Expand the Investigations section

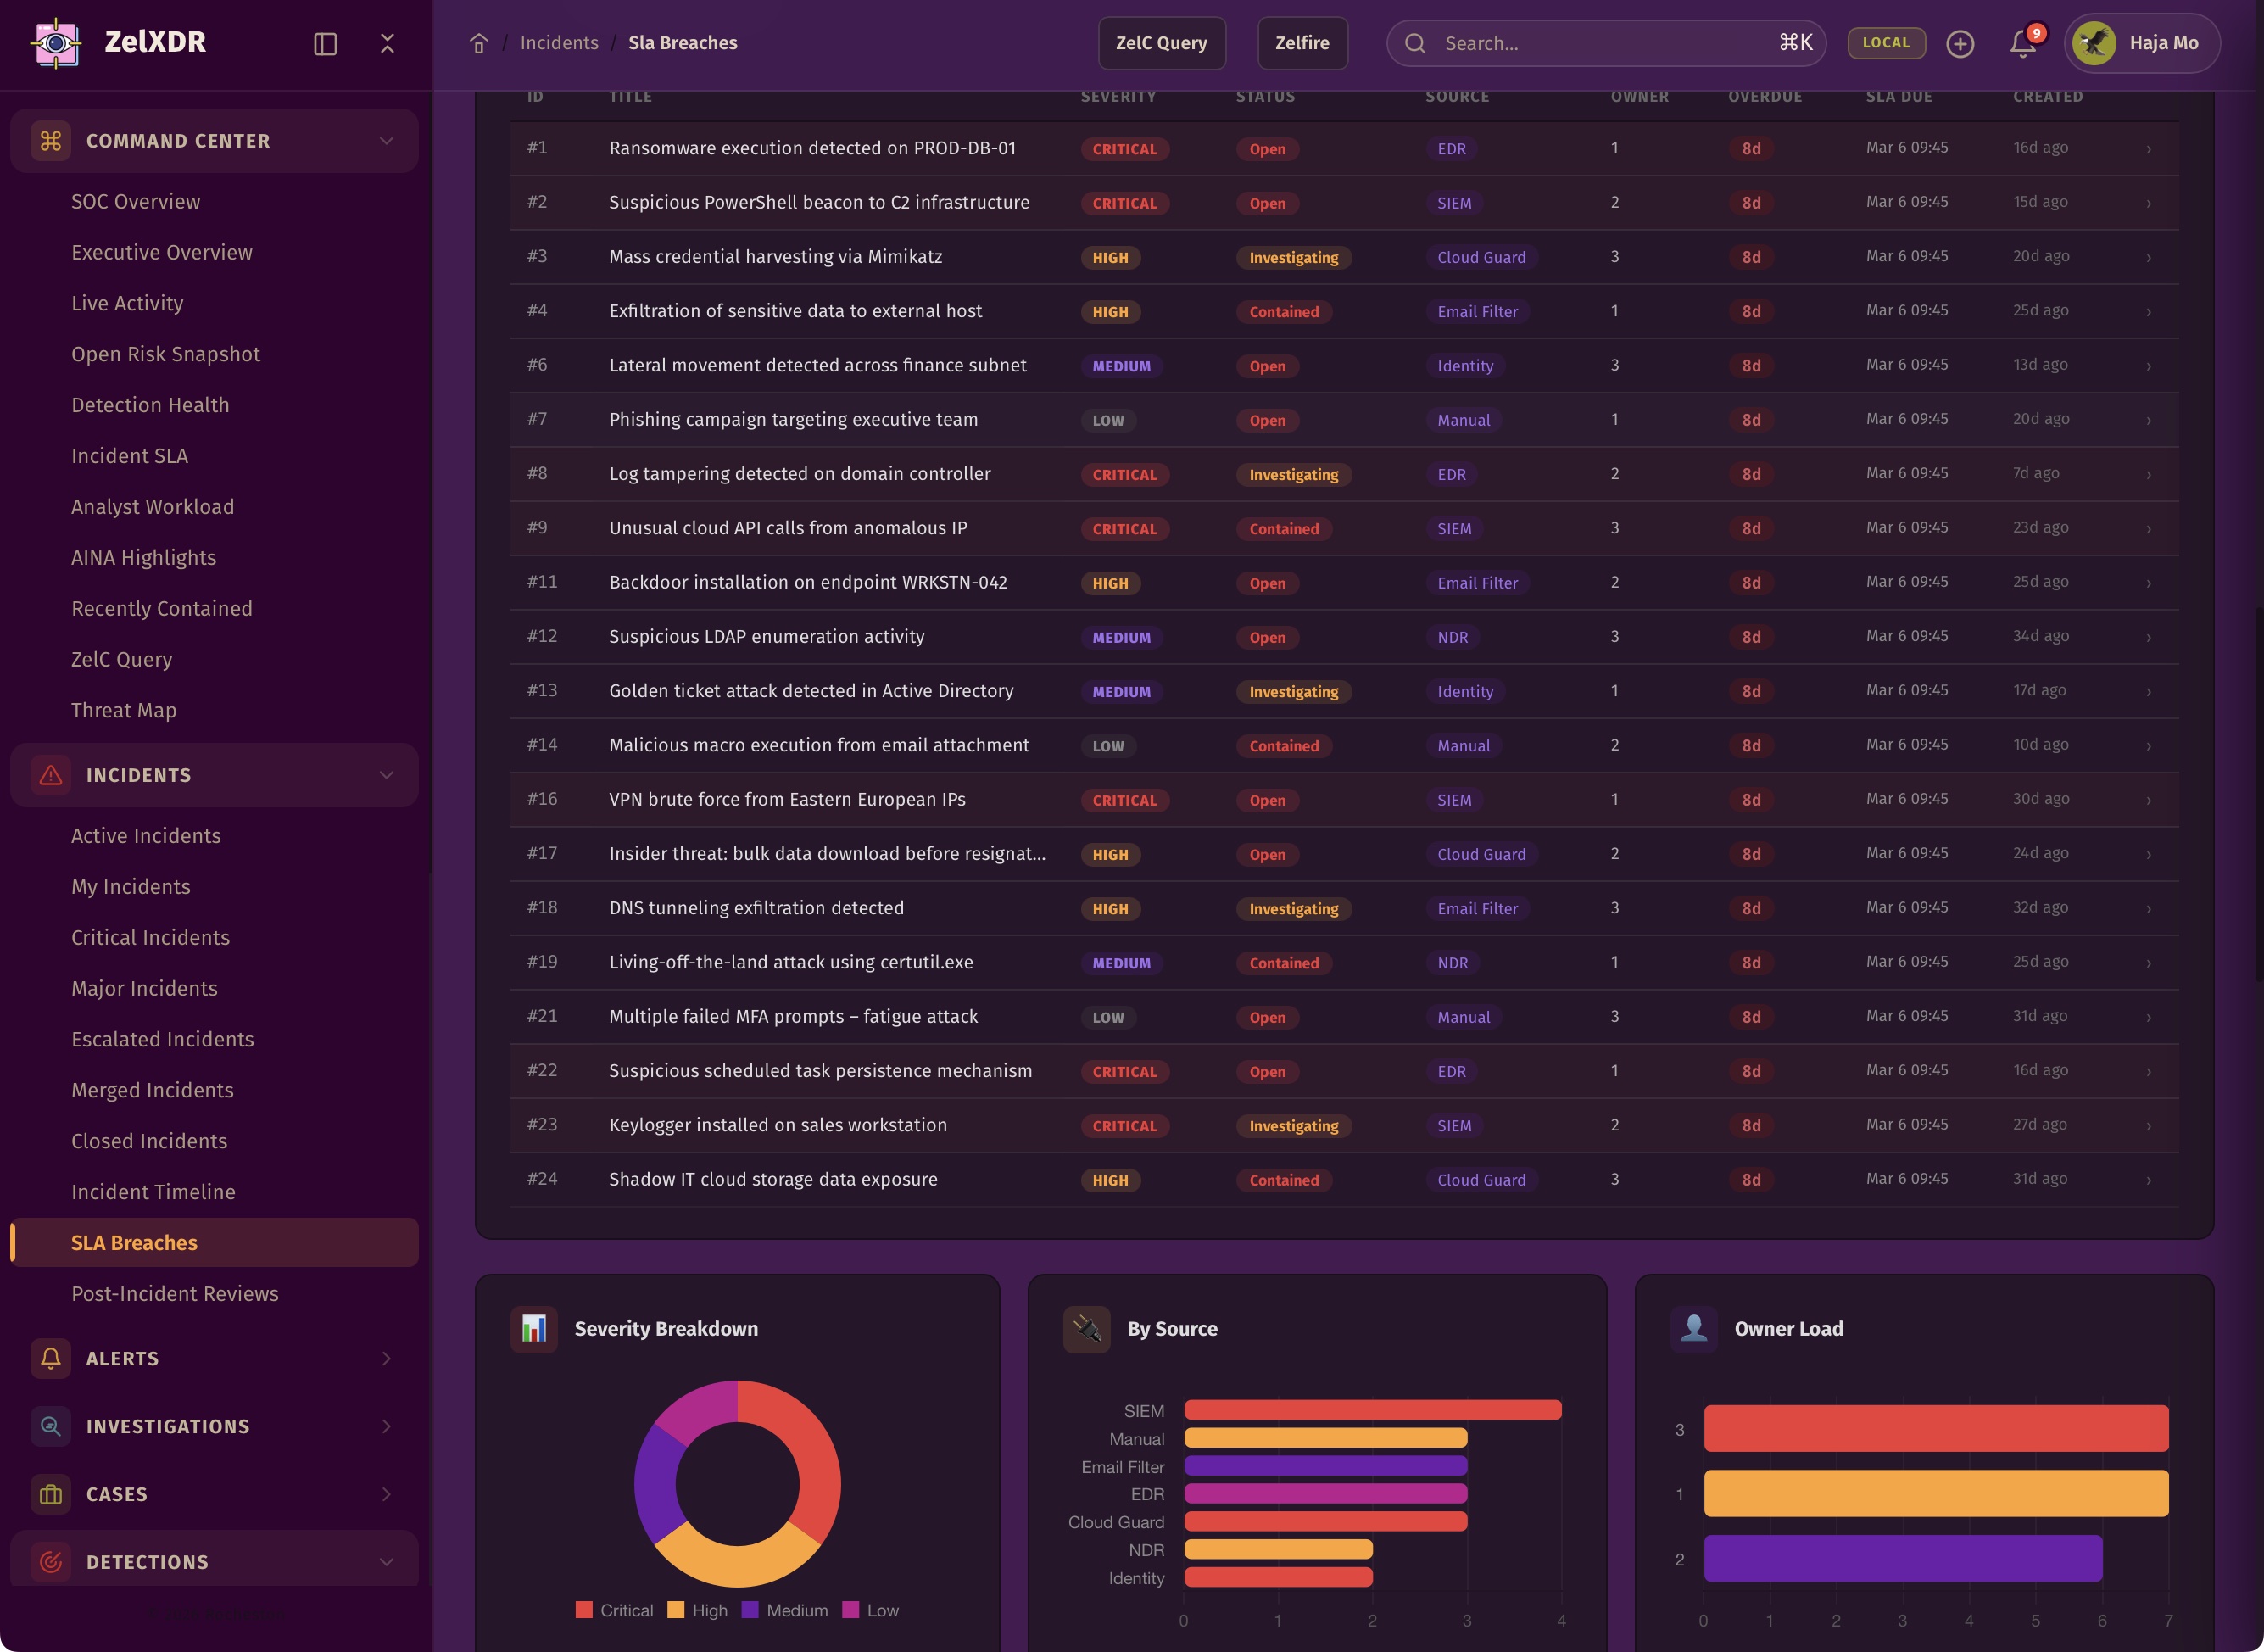coord(386,1426)
